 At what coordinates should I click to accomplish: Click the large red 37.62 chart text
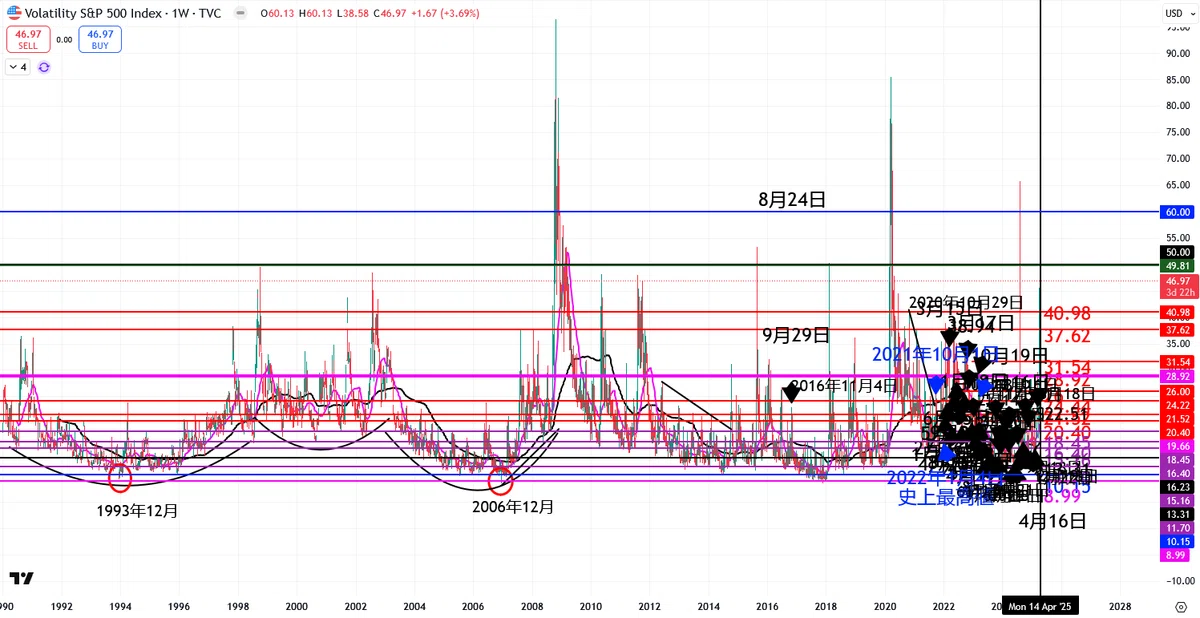pos(1067,336)
